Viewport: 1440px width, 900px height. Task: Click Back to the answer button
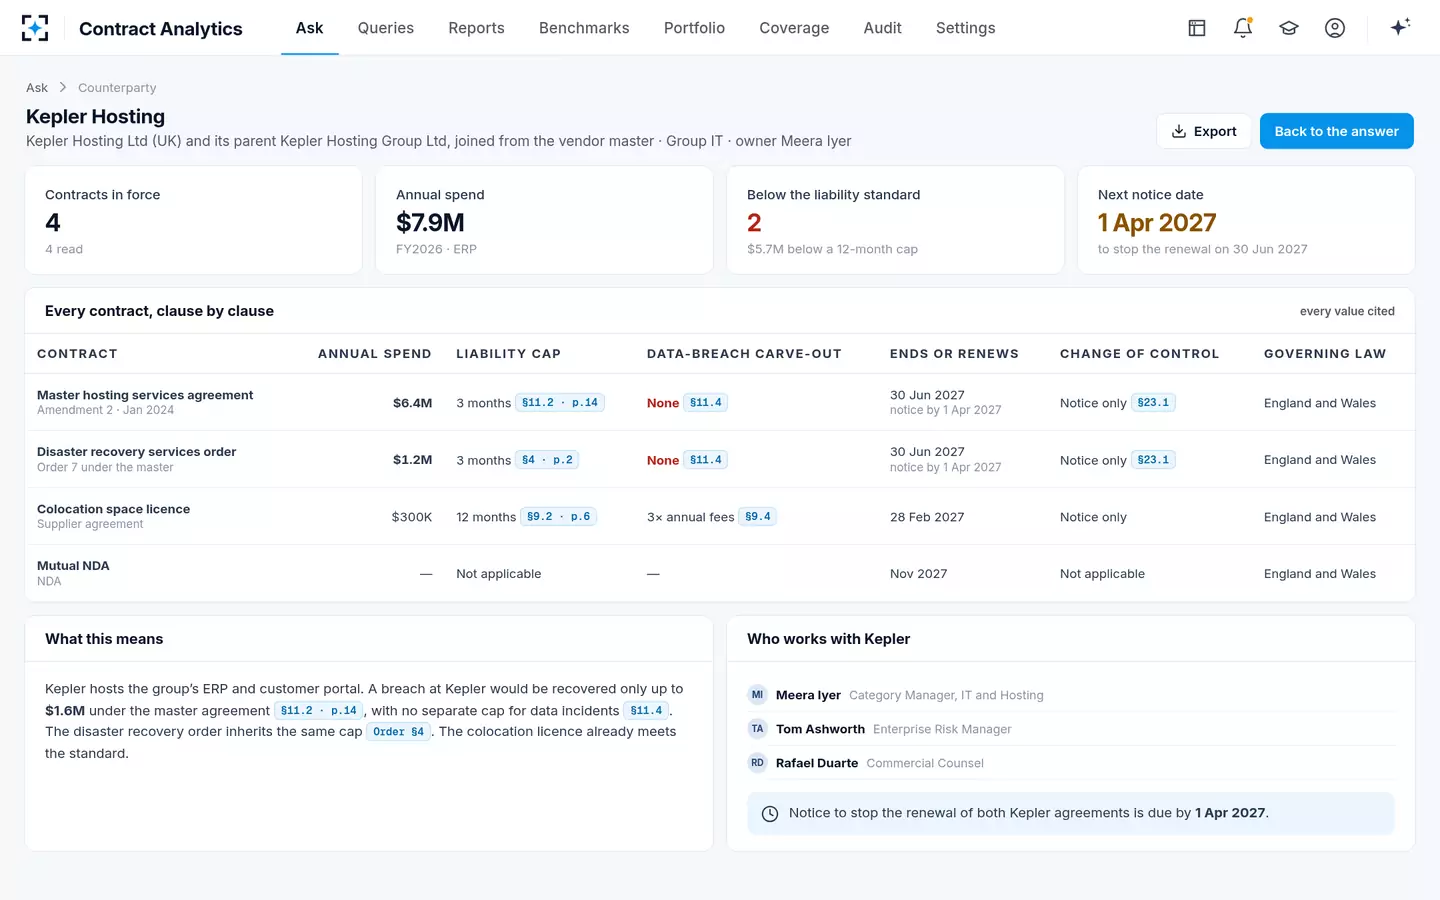pos(1336,131)
